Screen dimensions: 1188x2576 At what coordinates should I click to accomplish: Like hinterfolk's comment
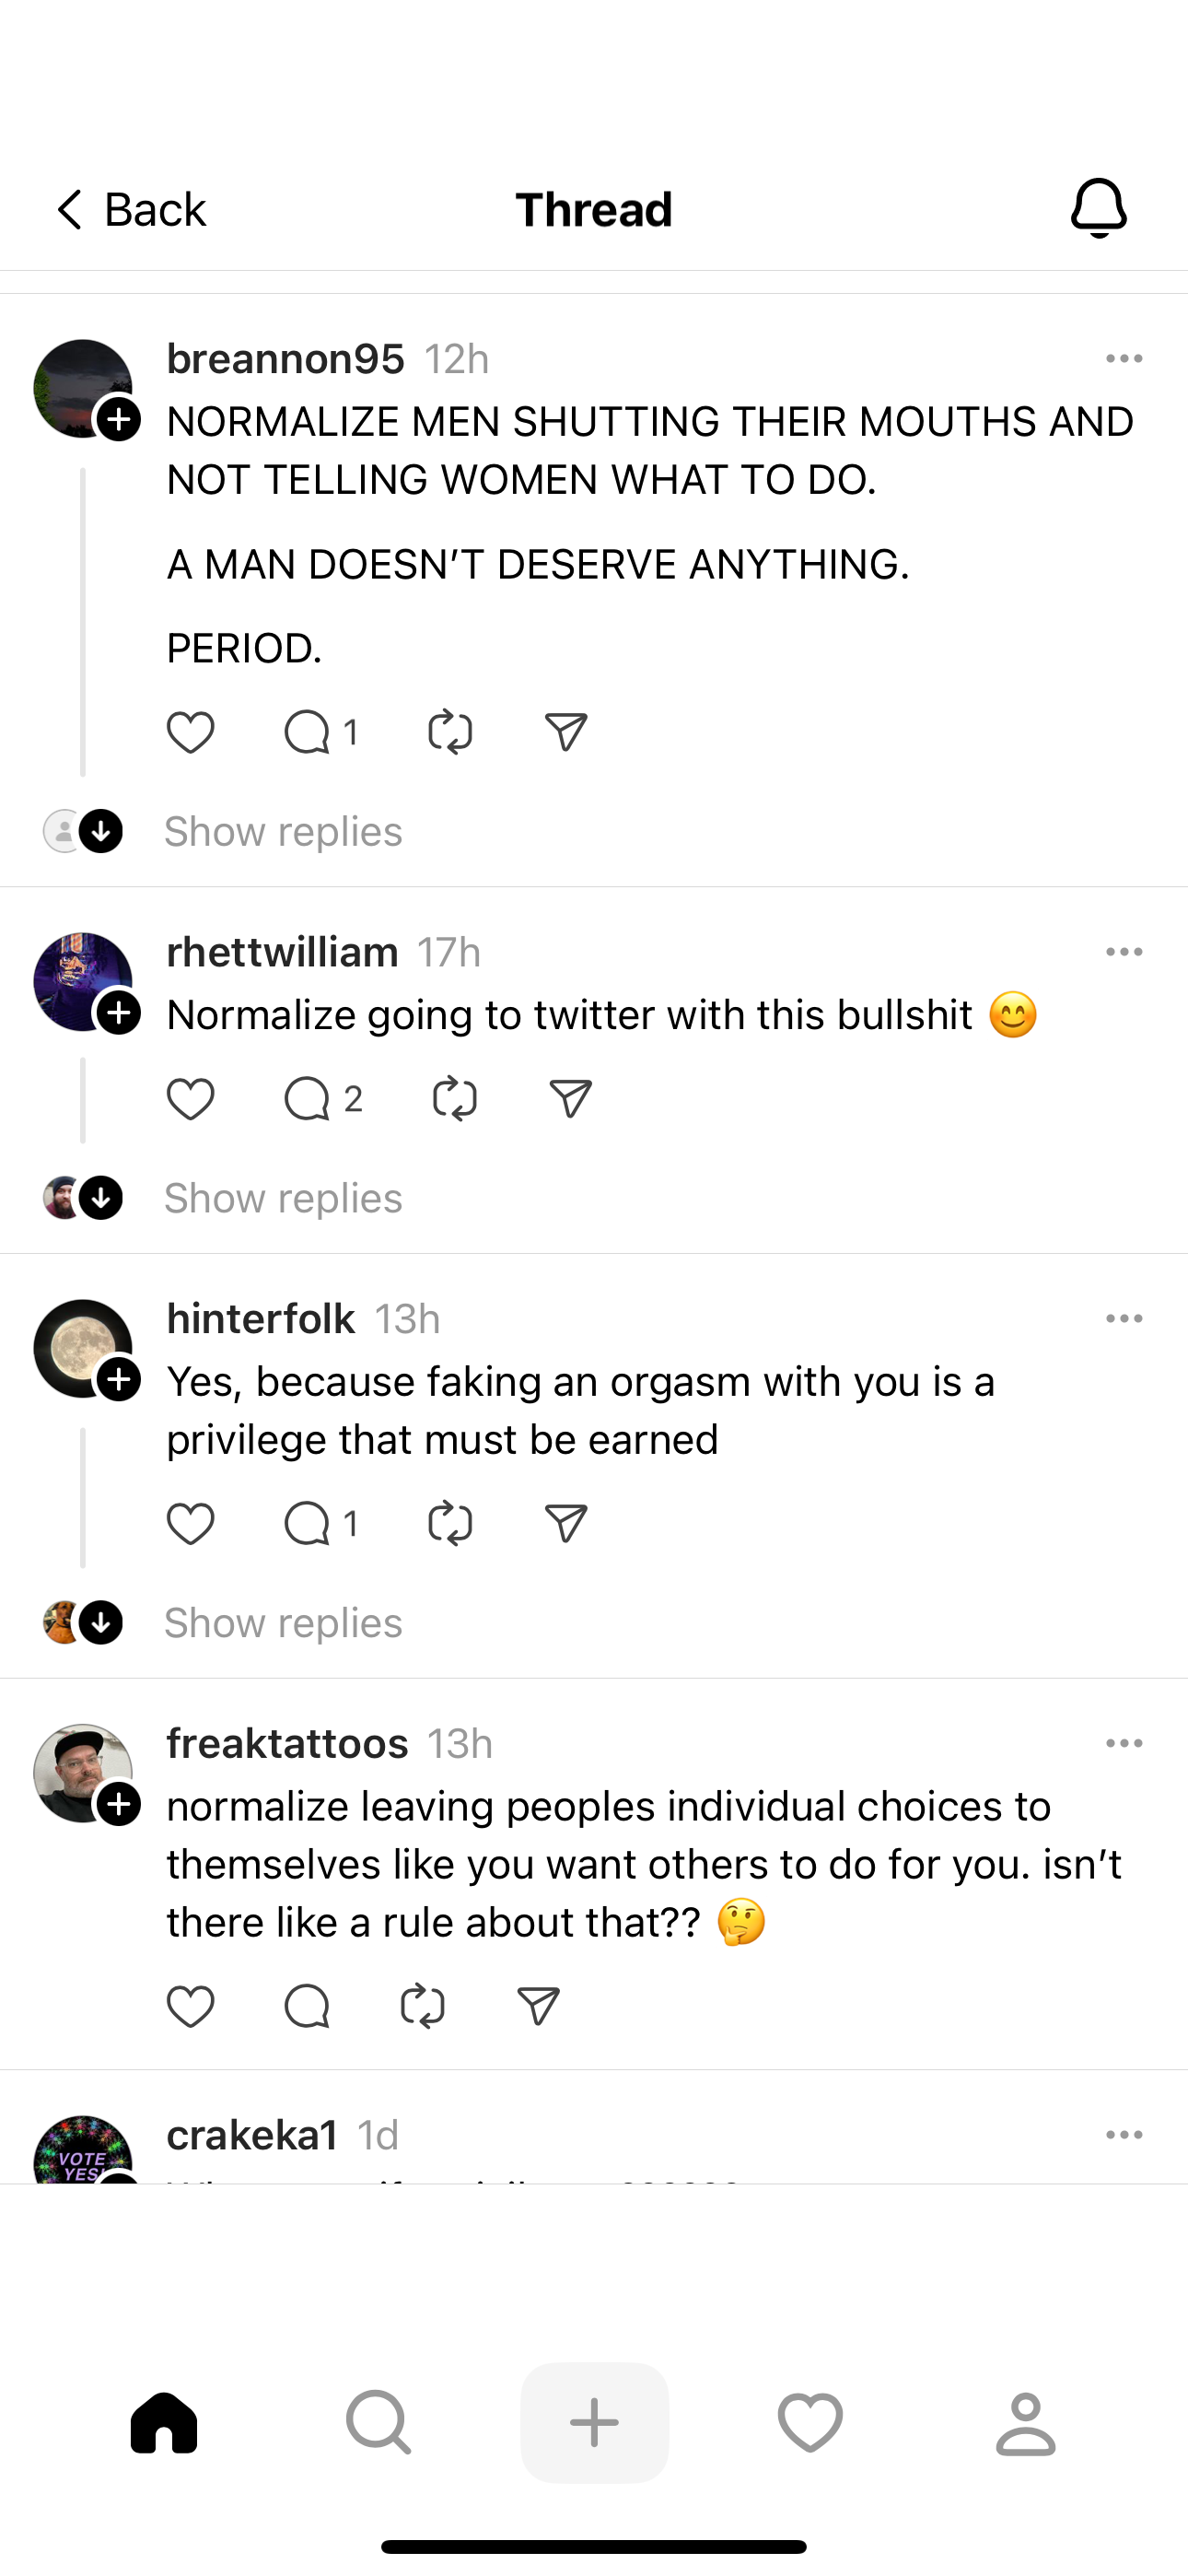190,1523
